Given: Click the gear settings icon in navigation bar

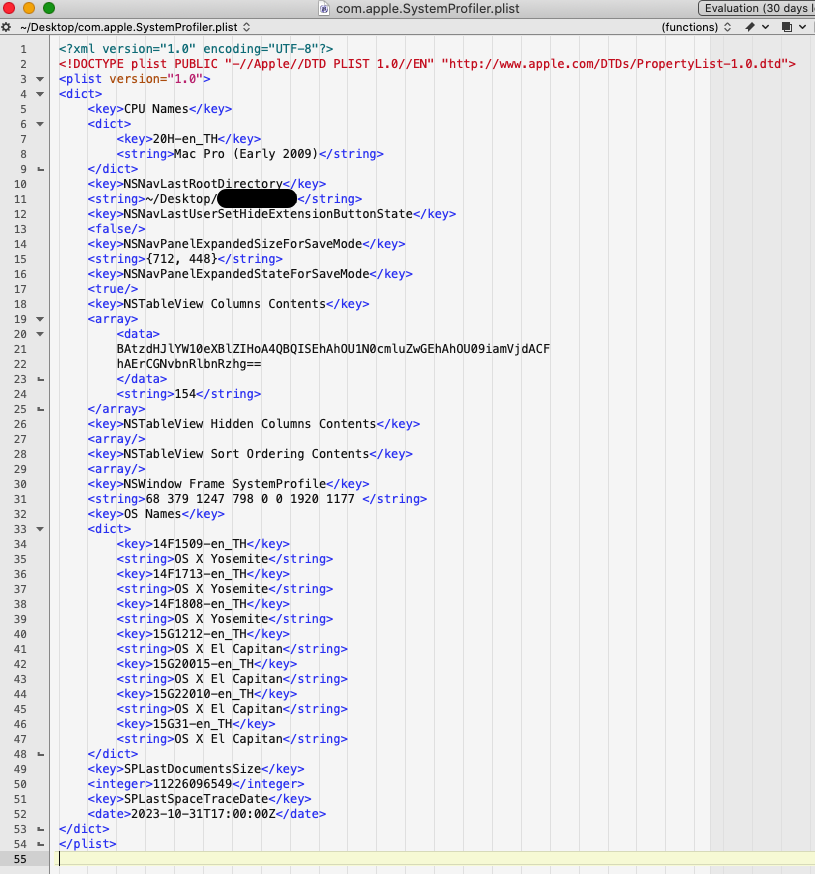Looking at the screenshot, I should point(6,27).
